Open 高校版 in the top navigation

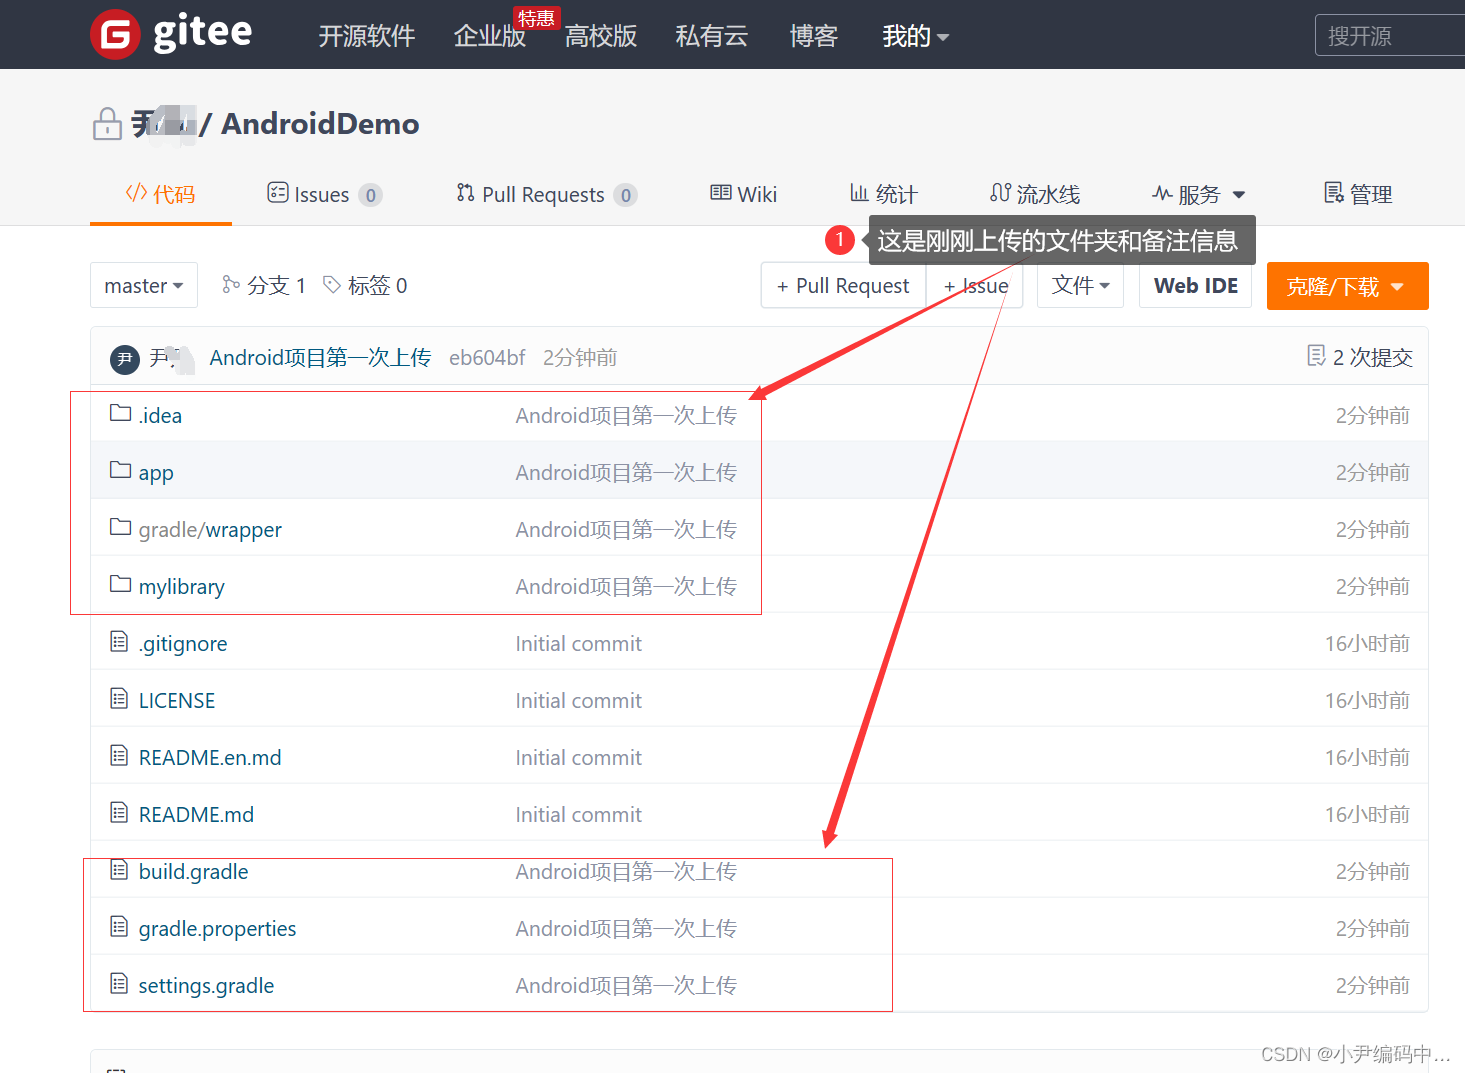[x=601, y=36]
